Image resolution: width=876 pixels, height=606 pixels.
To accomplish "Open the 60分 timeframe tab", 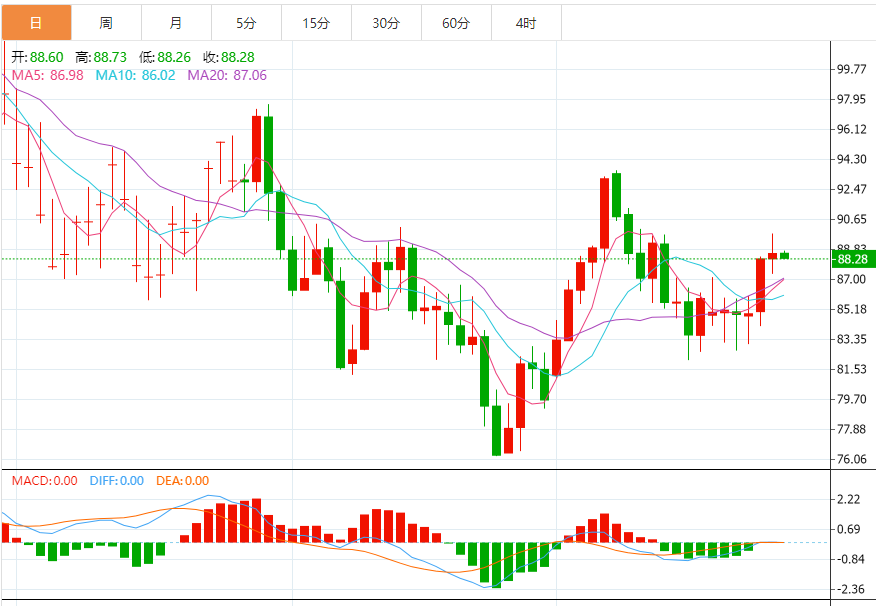I will point(456,23).
